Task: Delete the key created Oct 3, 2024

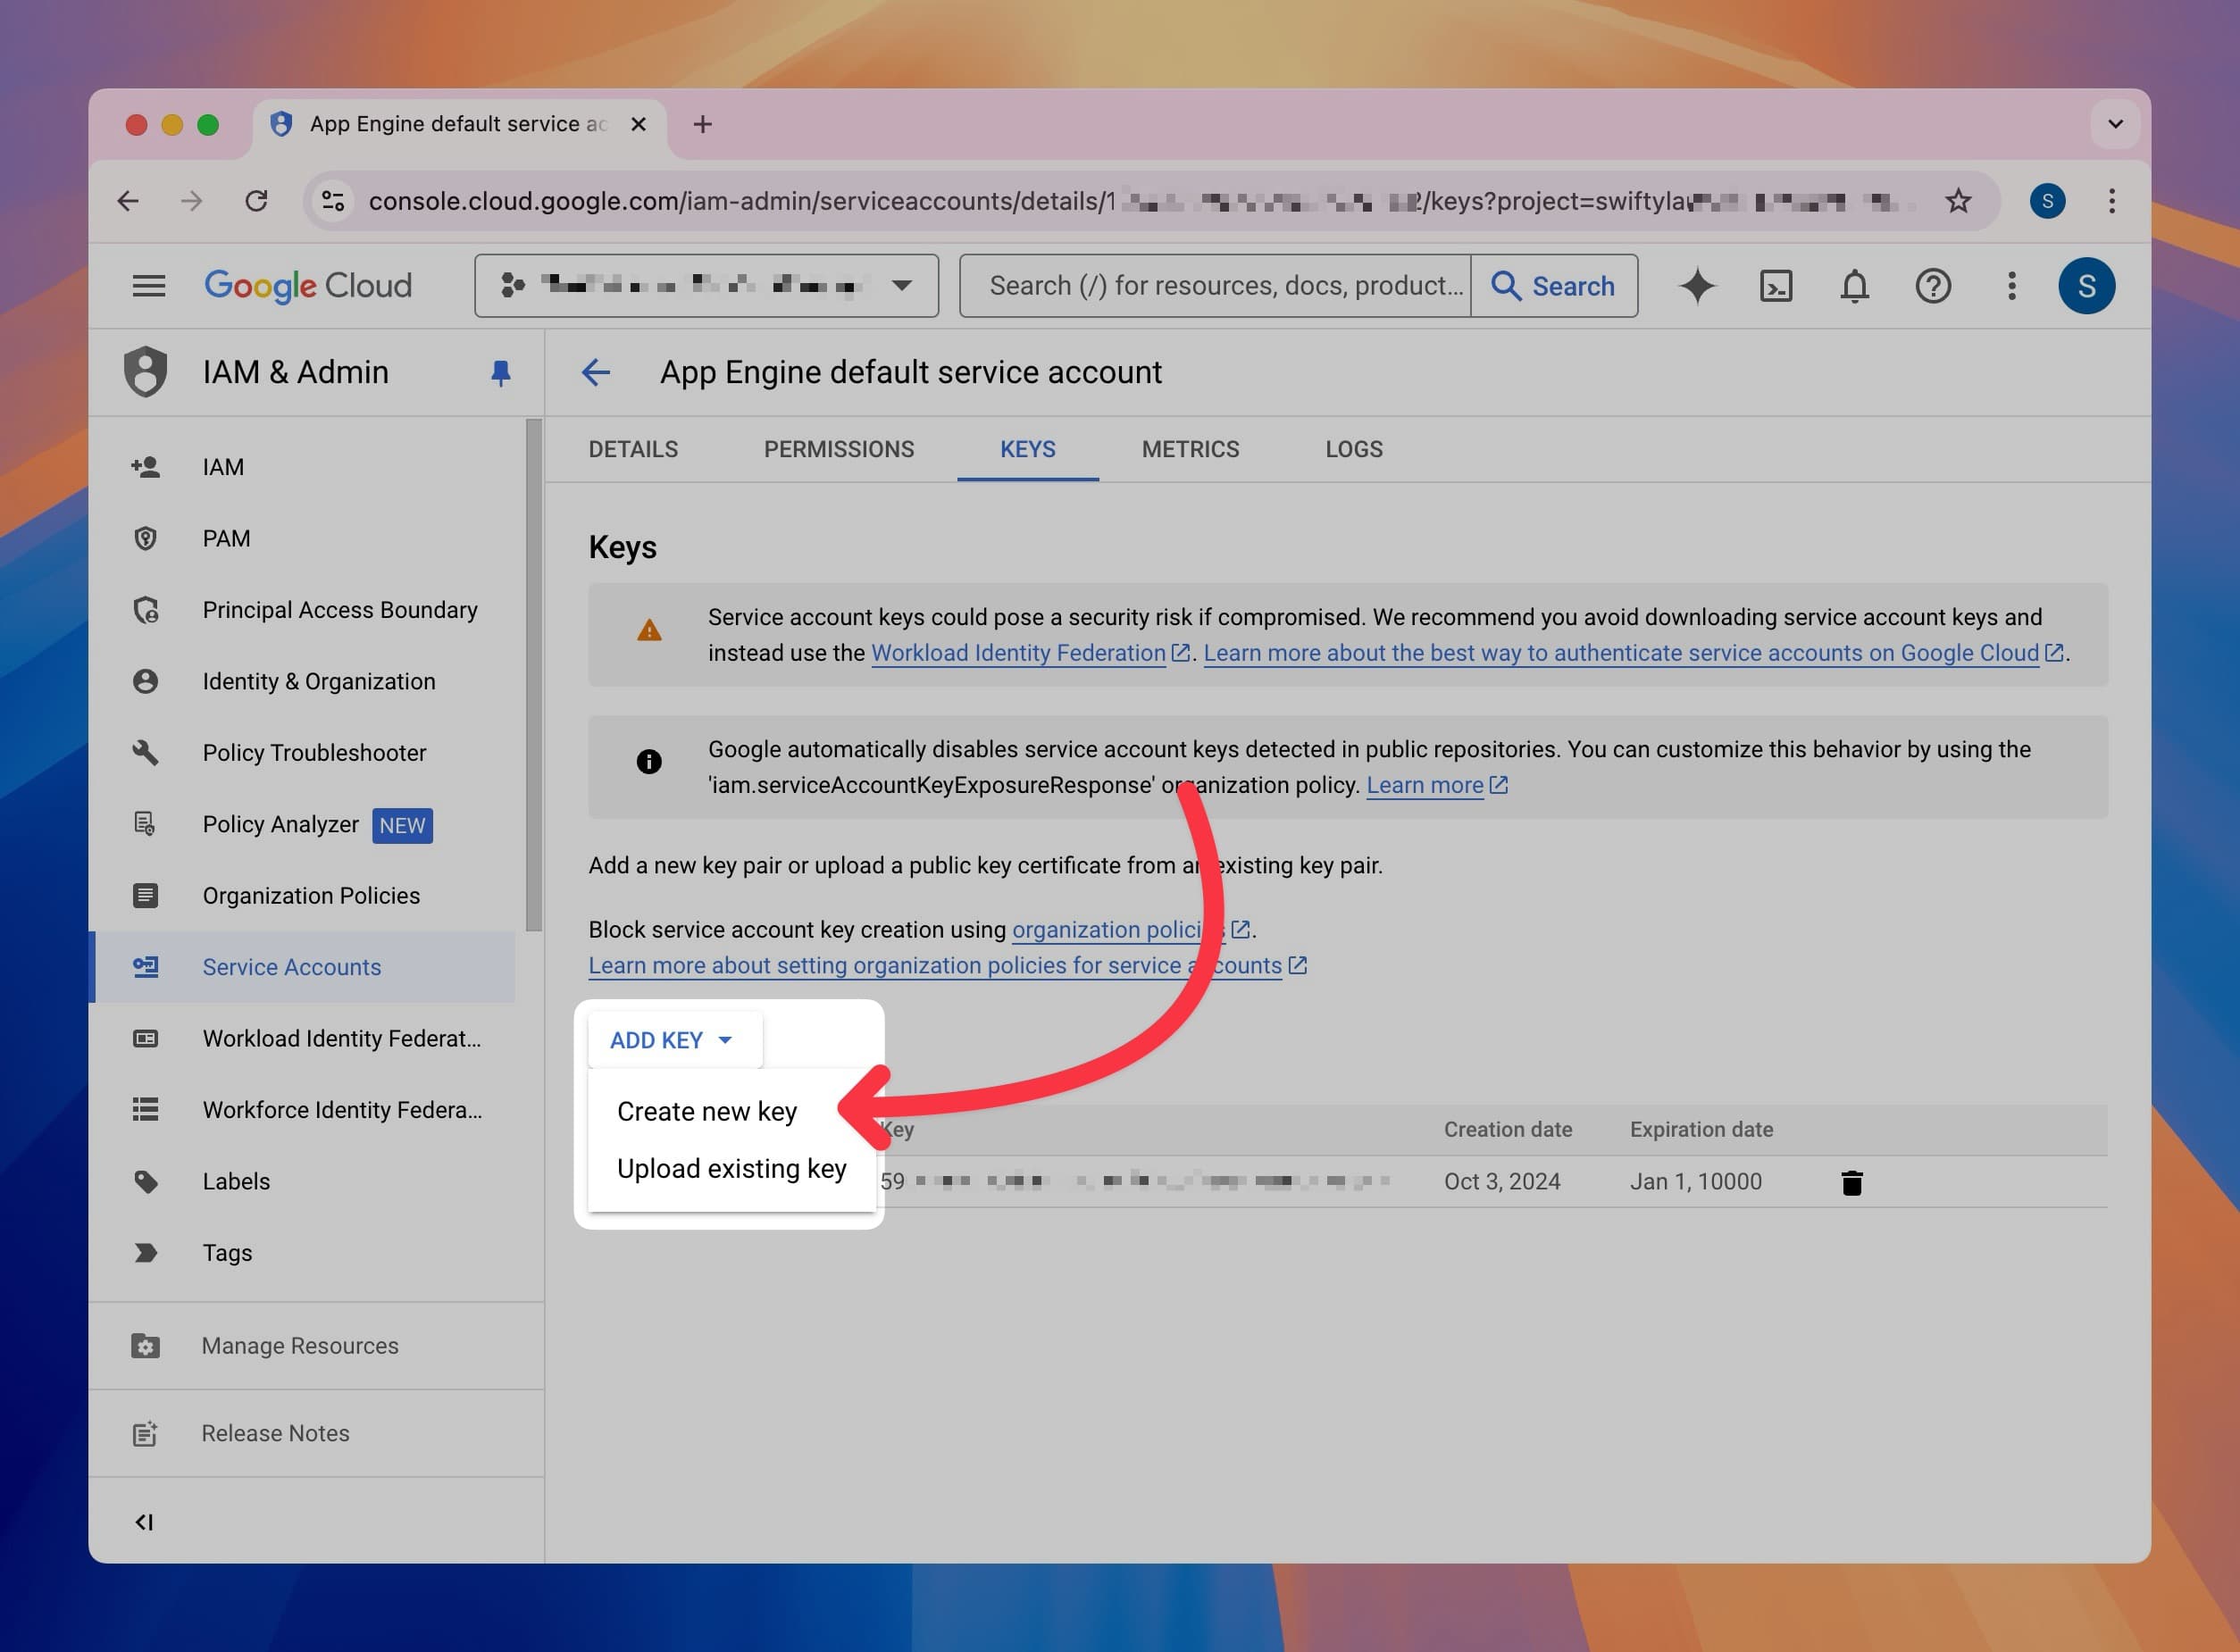Action: tap(1852, 1182)
